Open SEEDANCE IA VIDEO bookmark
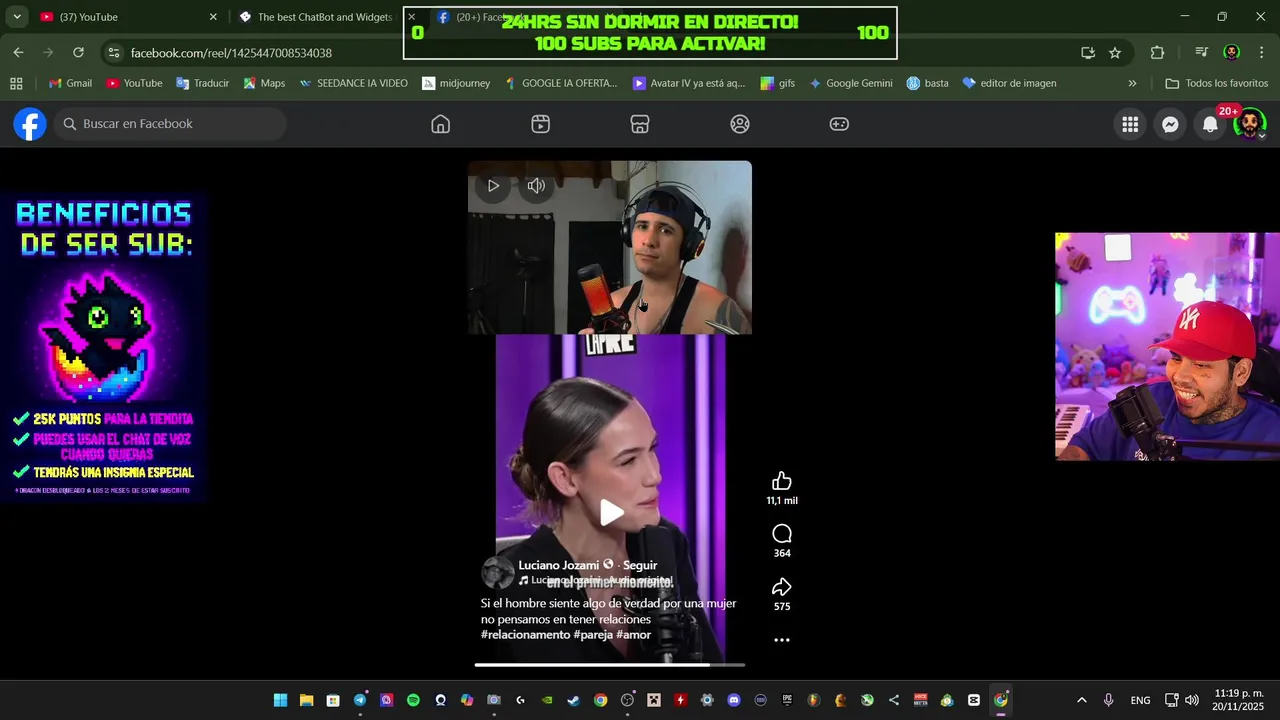The height and width of the screenshot is (720, 1280). click(353, 83)
